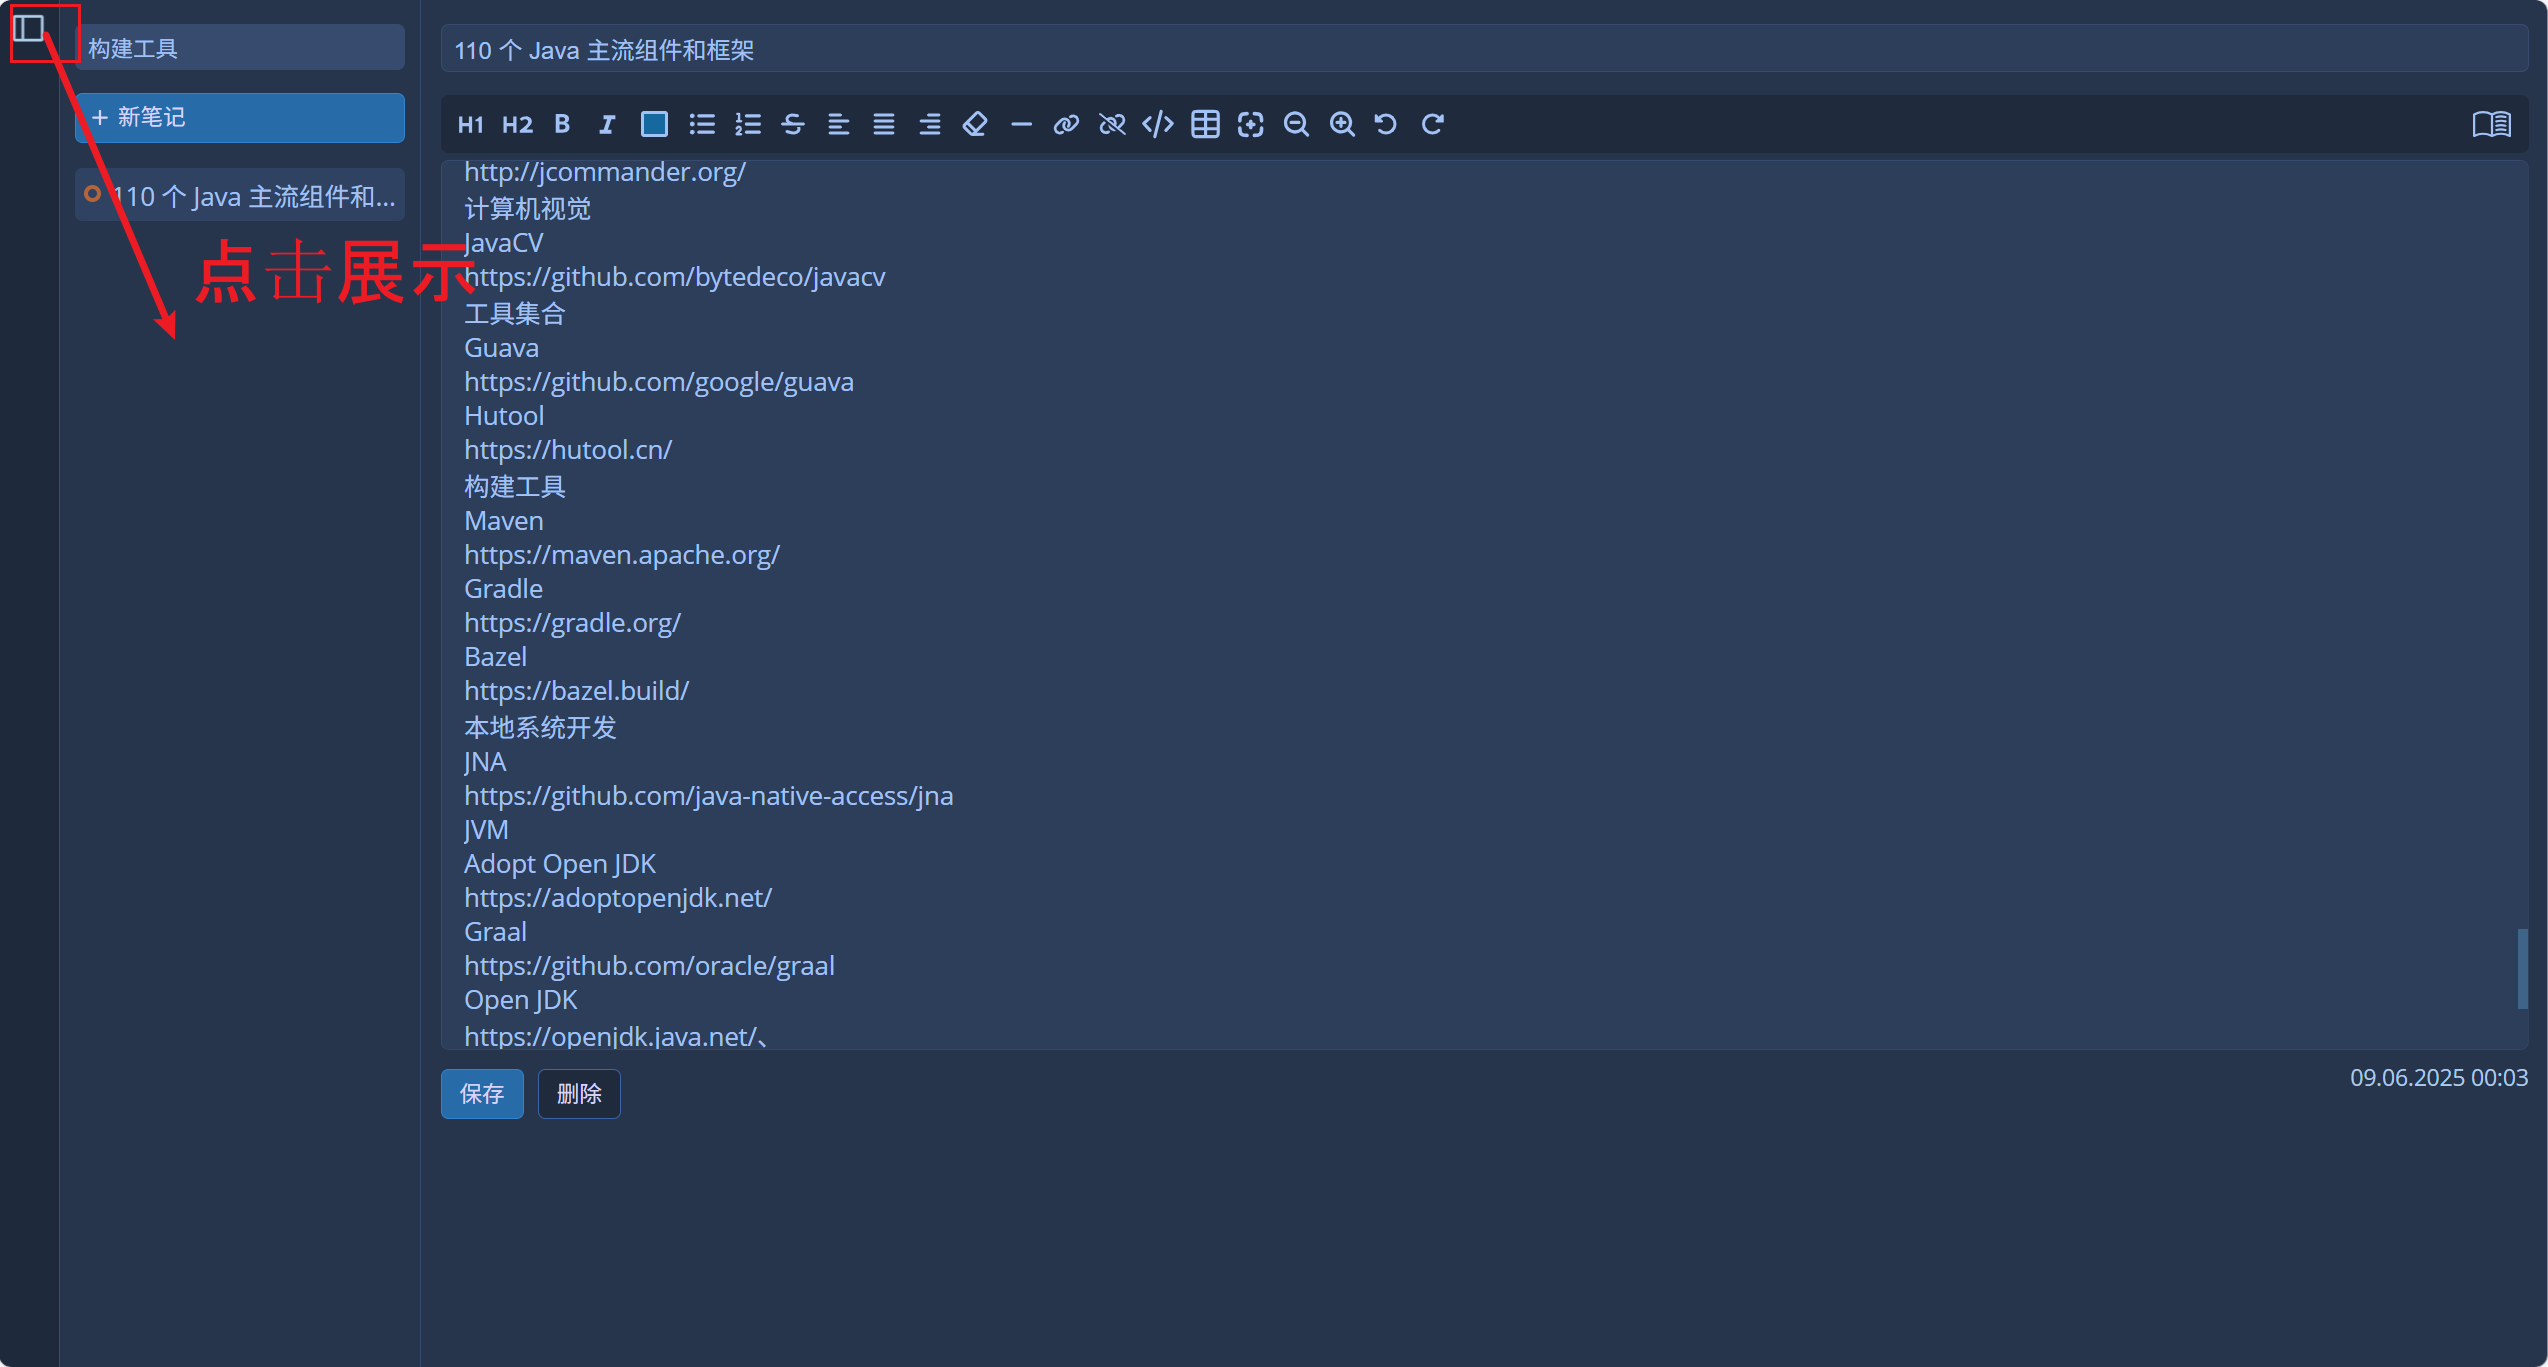Toggle italic formatting
2548x1367 pixels.
[x=607, y=124]
